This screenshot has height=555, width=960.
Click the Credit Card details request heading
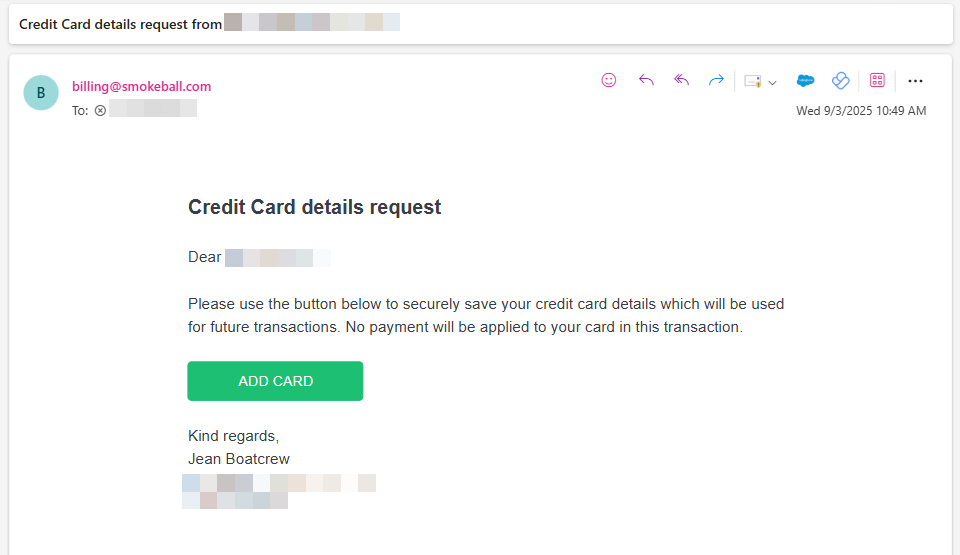coord(314,207)
